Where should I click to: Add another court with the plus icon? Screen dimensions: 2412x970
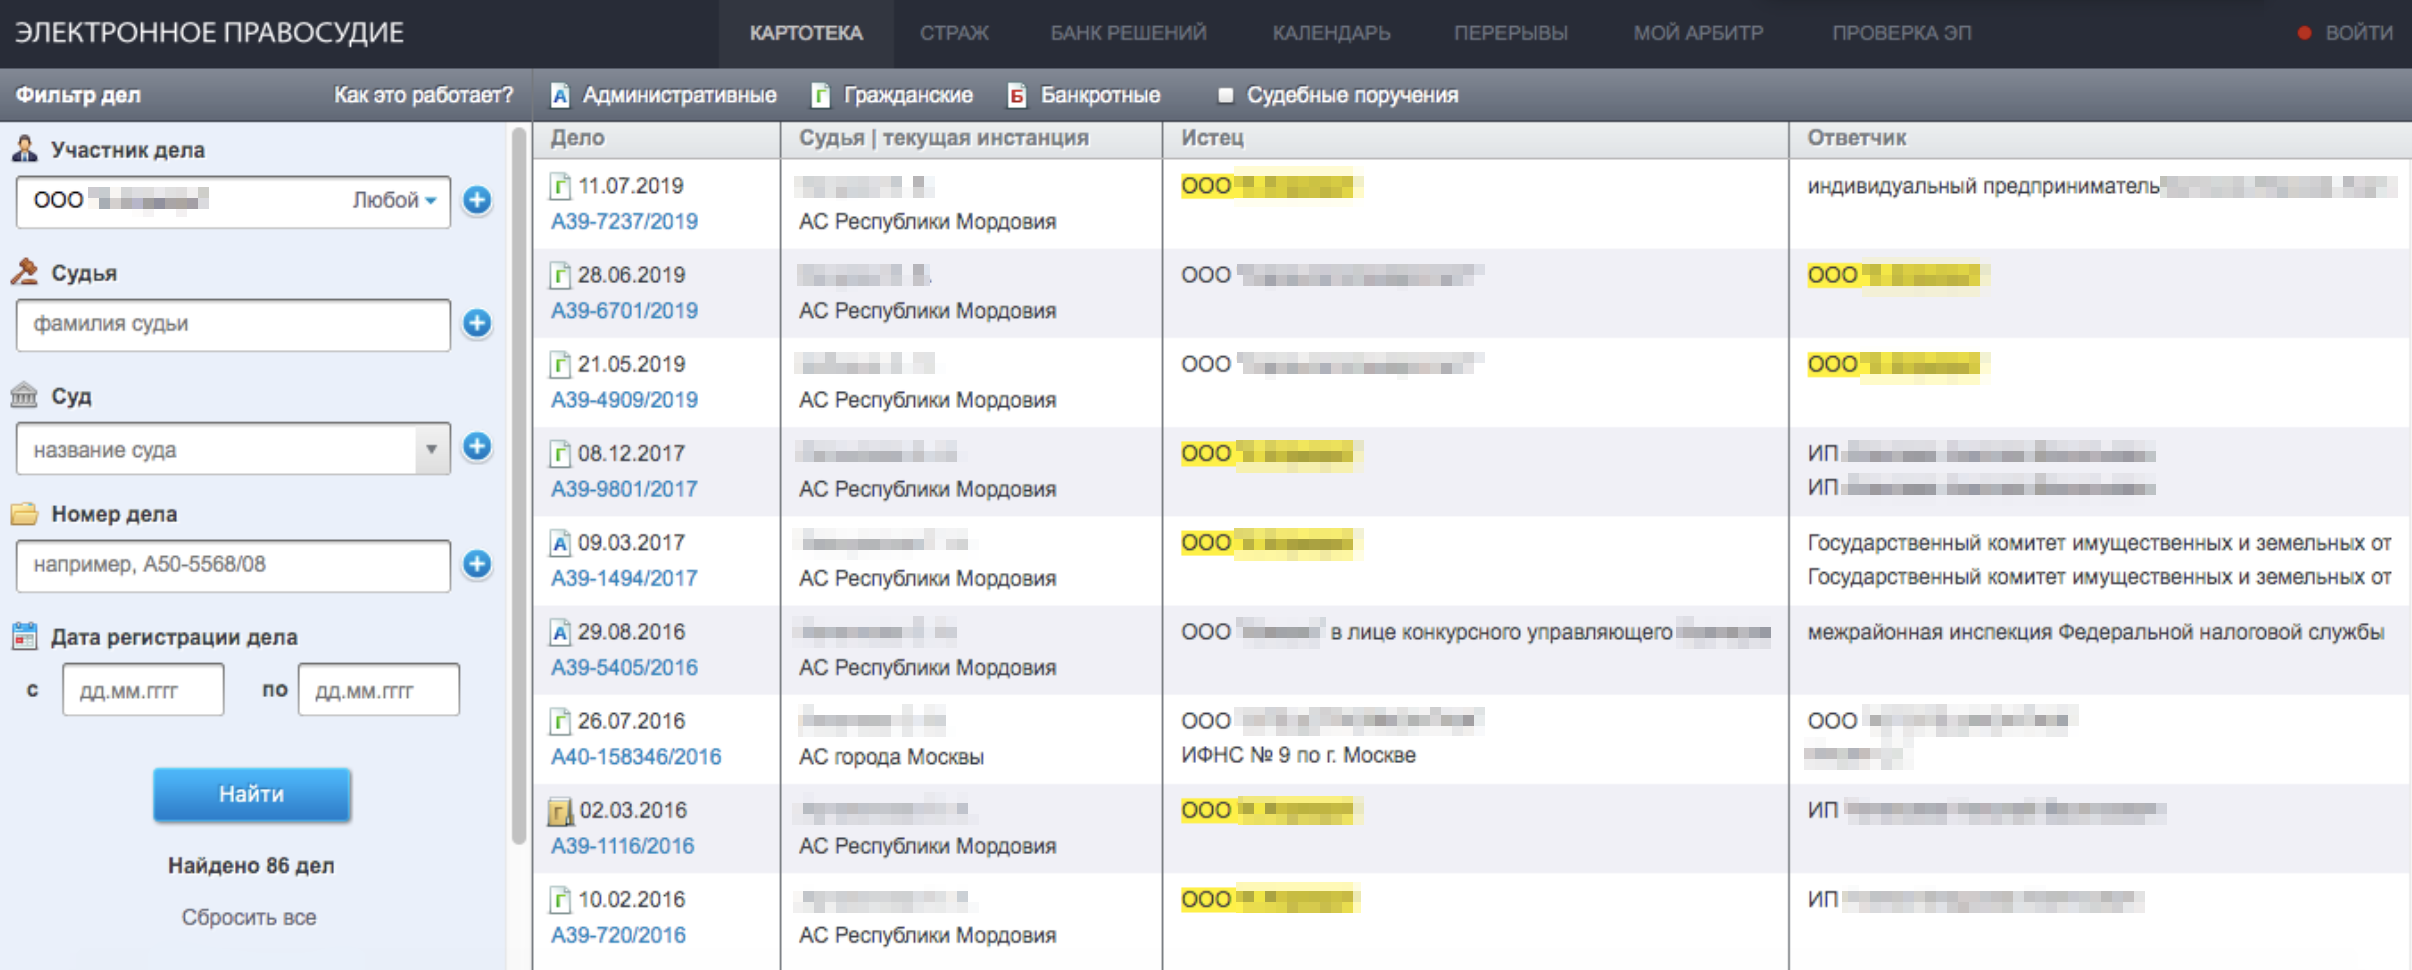coord(477,446)
